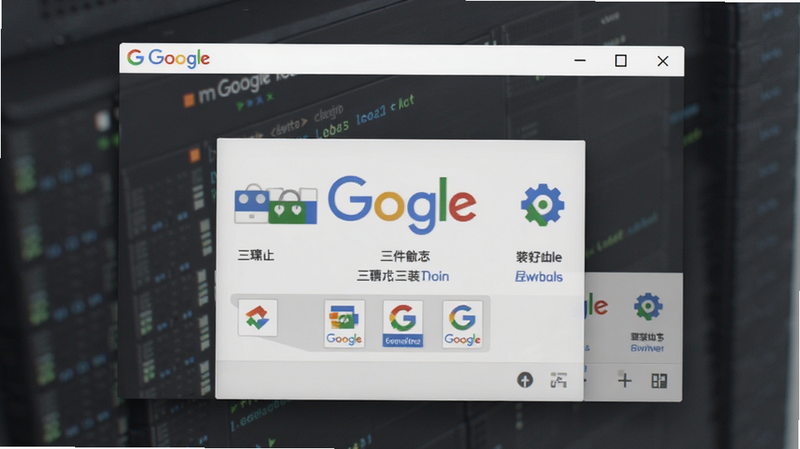Click the label under the shopping bags icon
The width and height of the screenshot is (800, 449).
click(256, 255)
